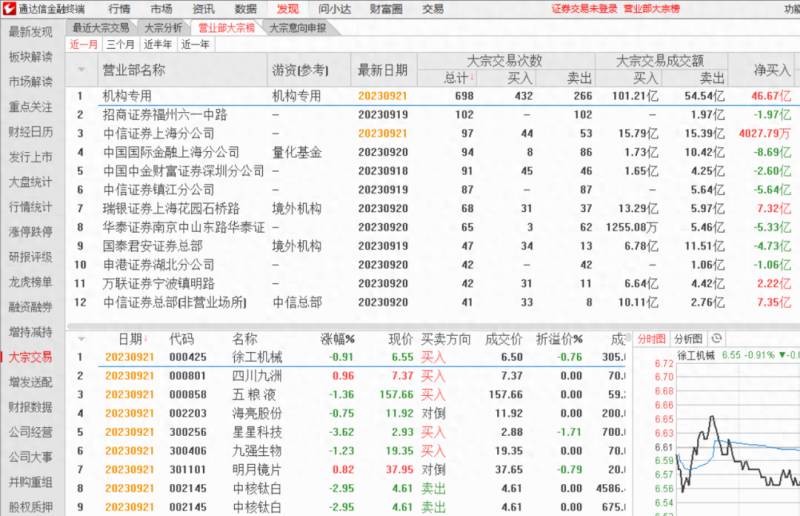The image size is (800, 516).
Task: Sort by 总计 column header
Action: point(458,78)
